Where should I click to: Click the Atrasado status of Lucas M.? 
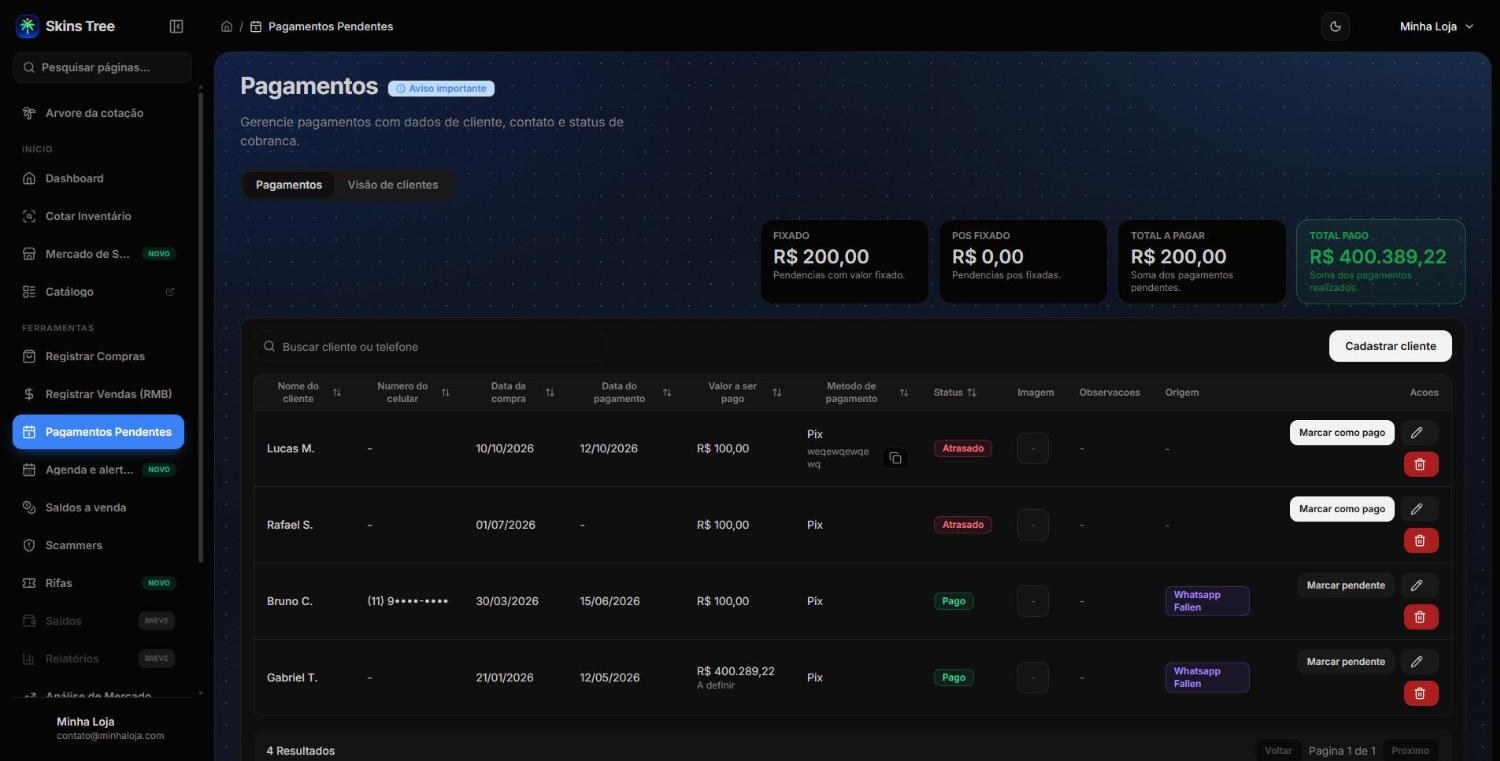tap(963, 448)
